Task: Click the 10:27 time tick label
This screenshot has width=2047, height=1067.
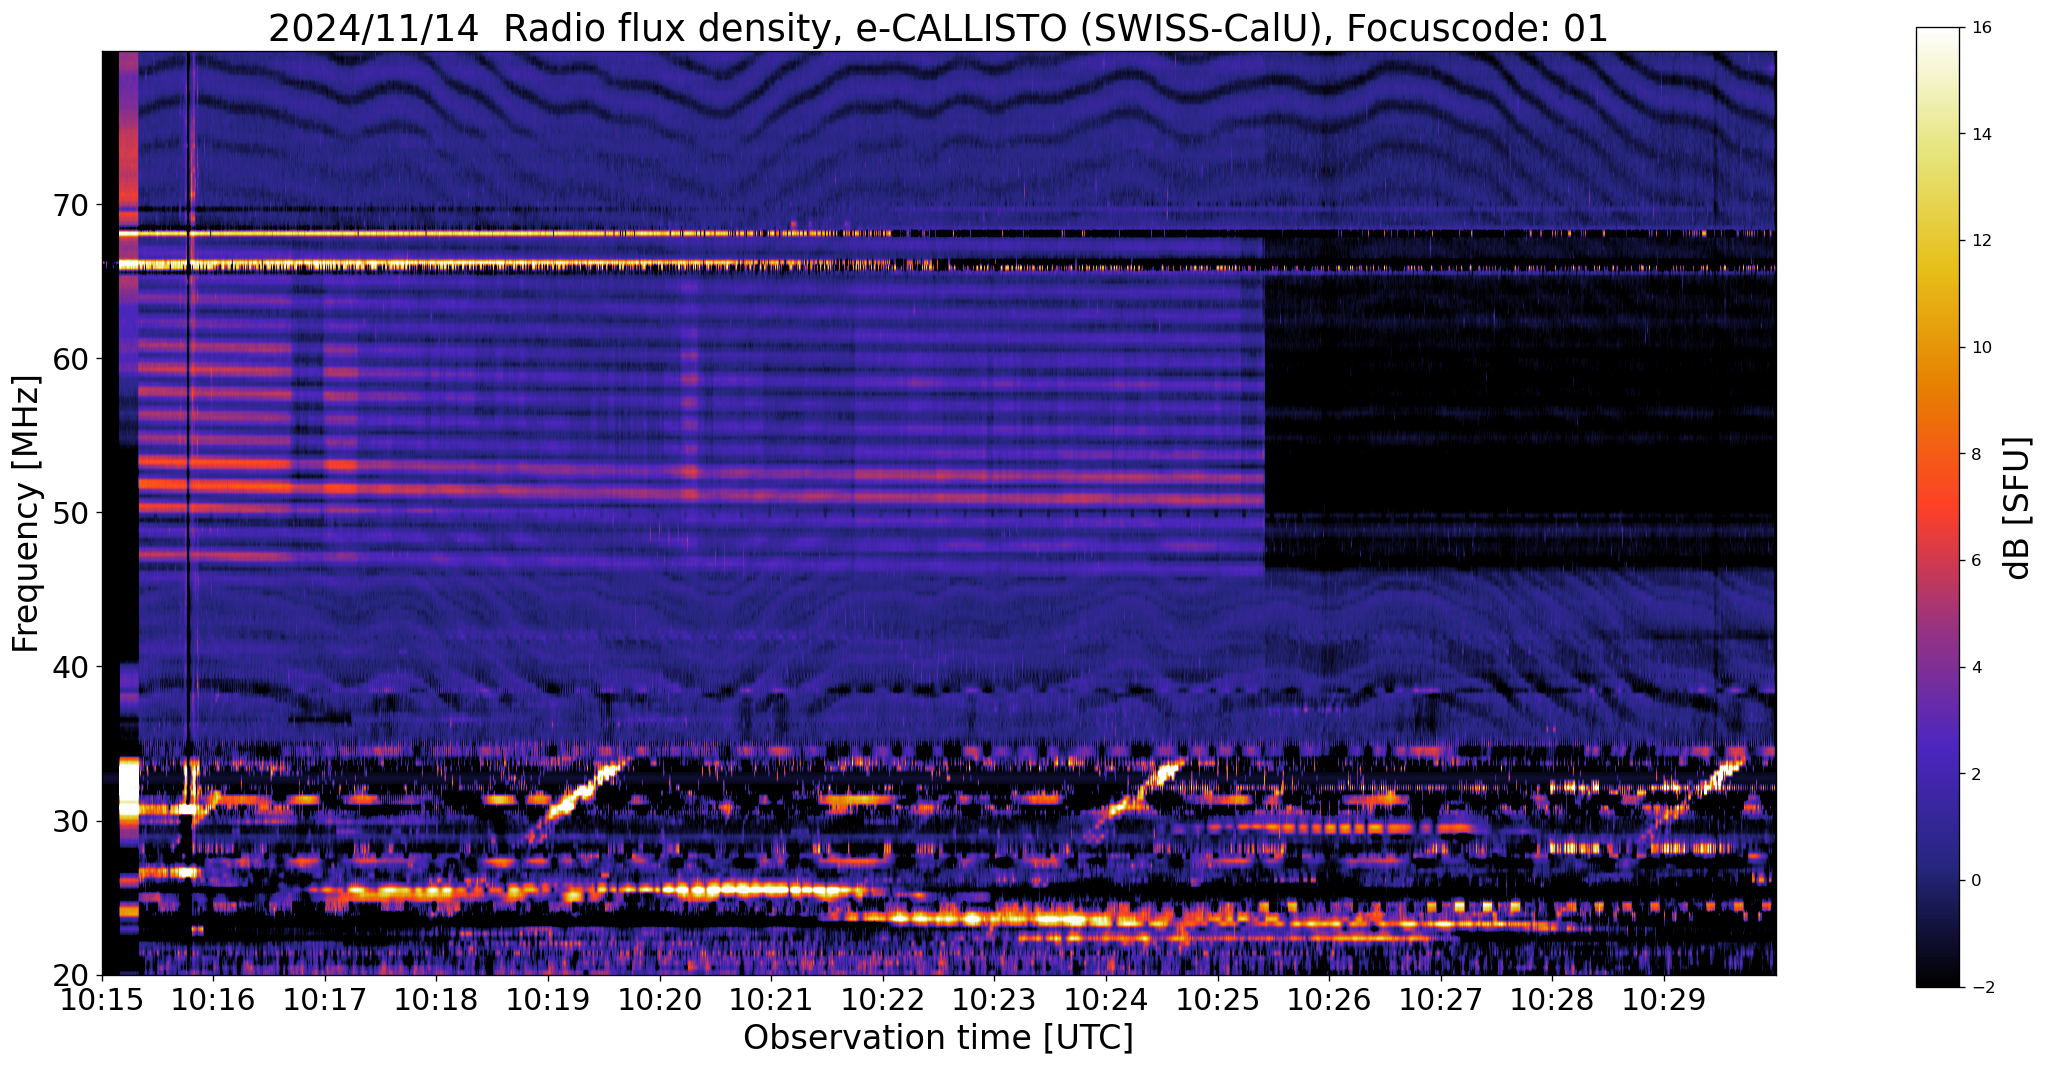Action: tap(1440, 1001)
